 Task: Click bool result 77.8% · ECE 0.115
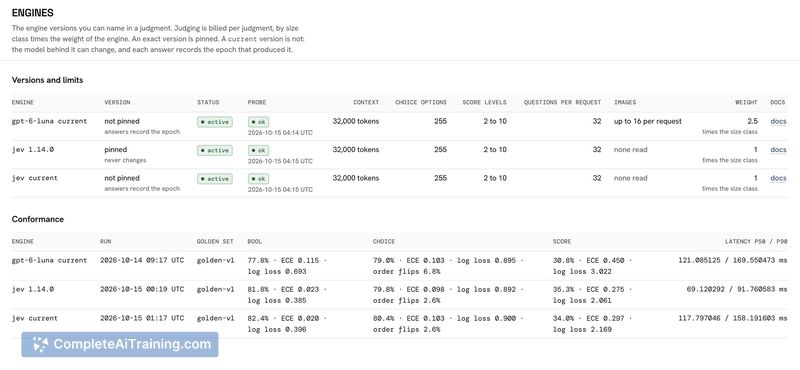pos(283,260)
